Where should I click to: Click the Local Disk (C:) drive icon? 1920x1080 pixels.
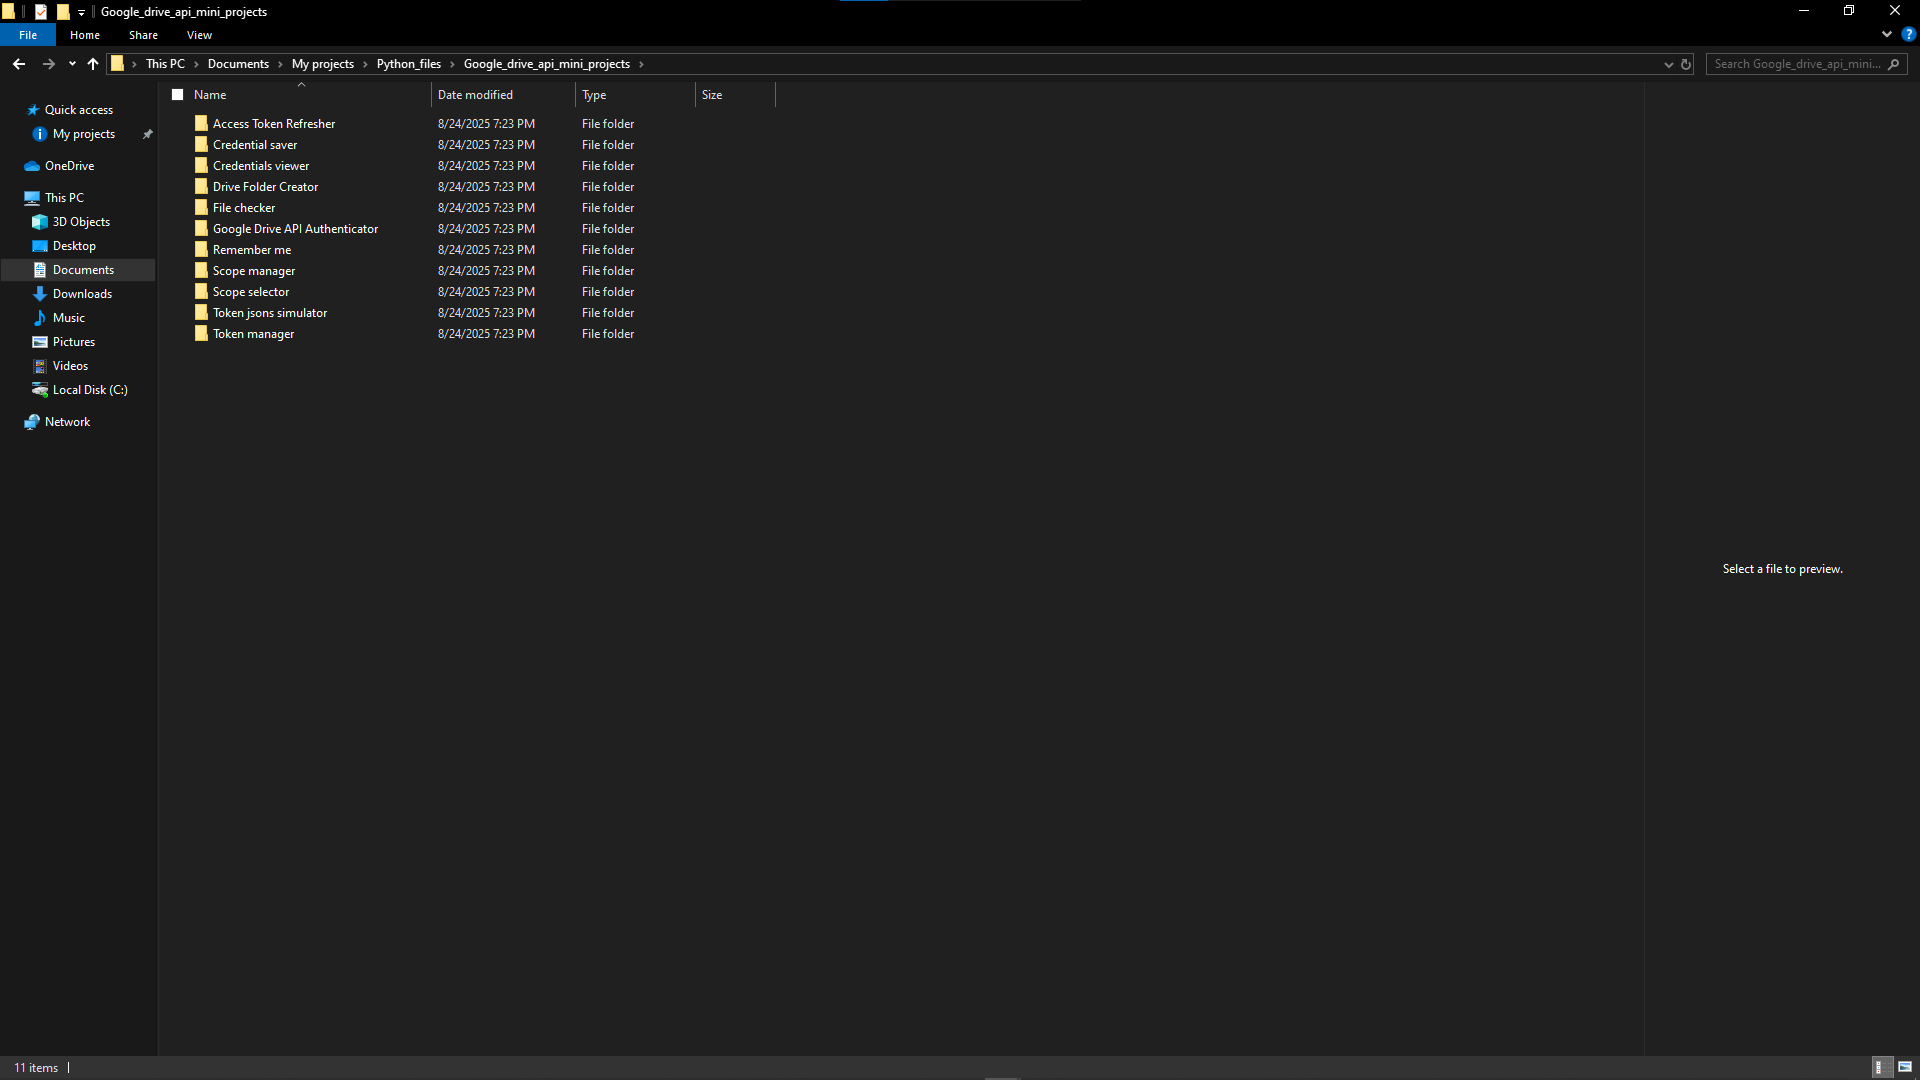tap(40, 390)
